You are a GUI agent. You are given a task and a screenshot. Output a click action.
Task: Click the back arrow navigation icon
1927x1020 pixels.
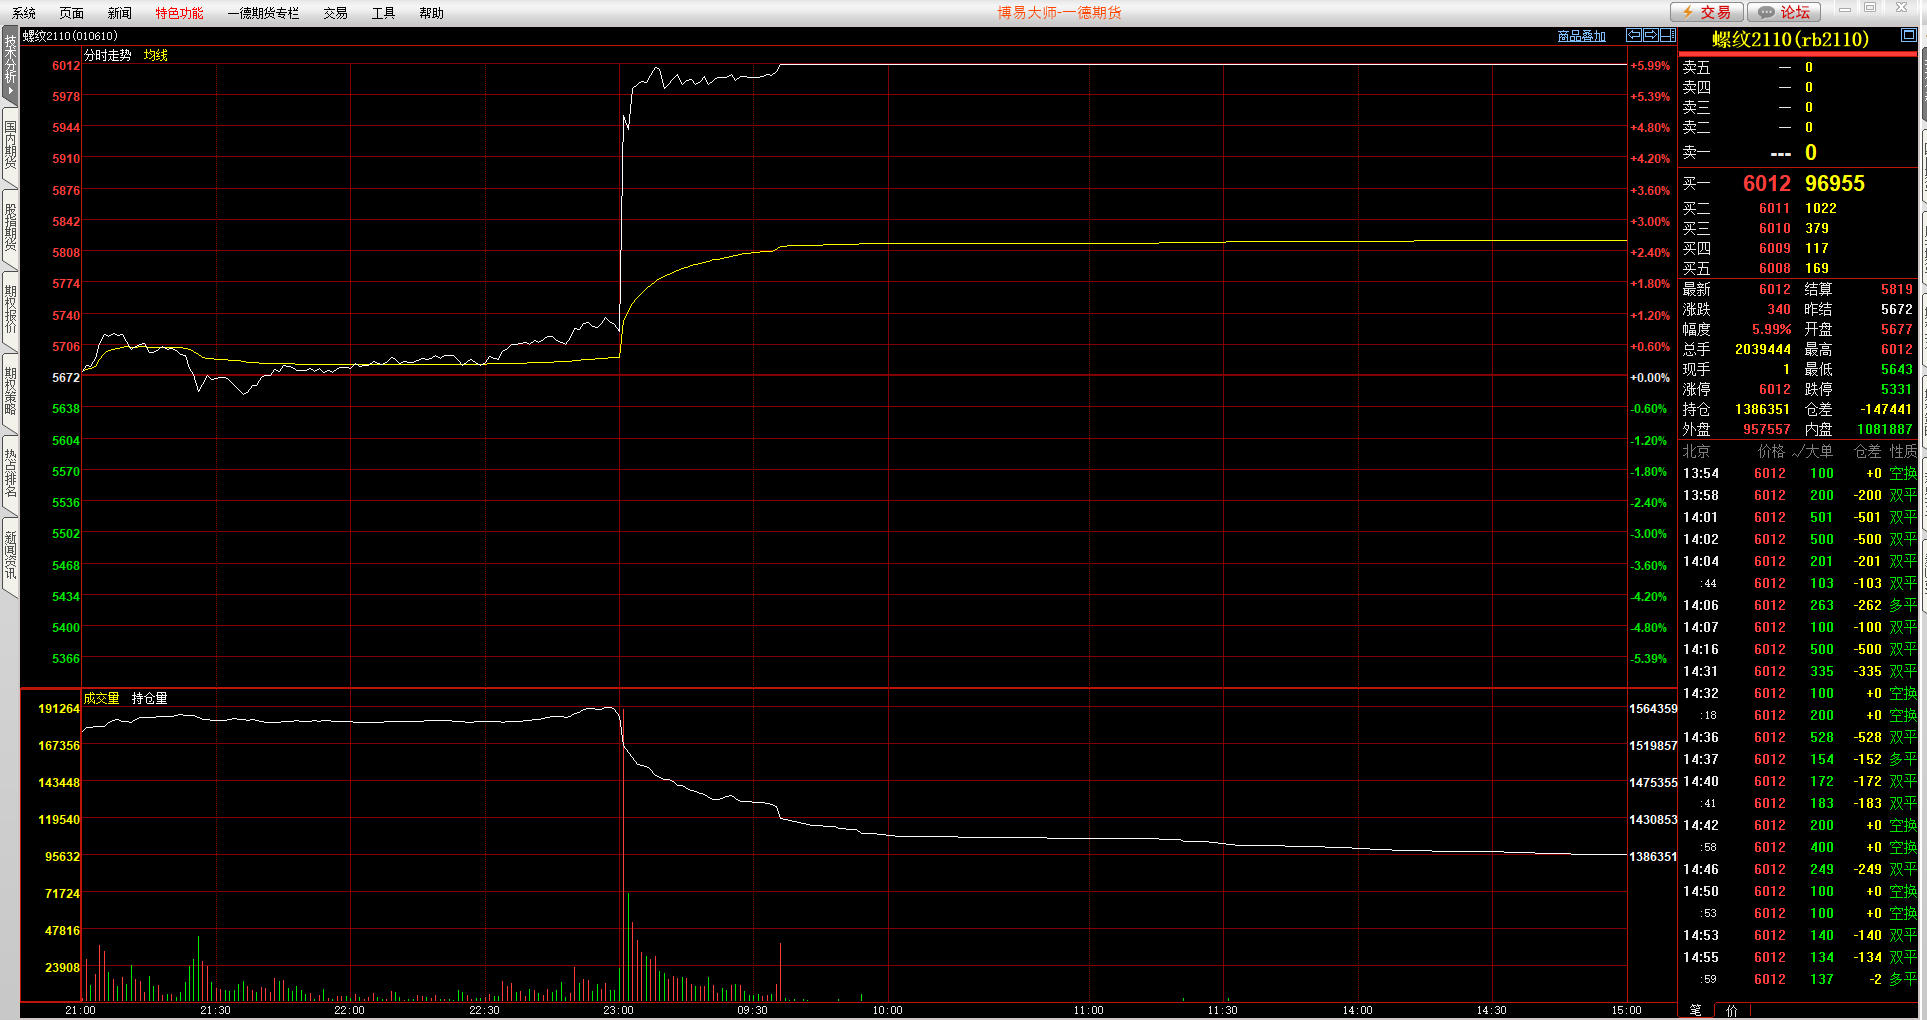point(1633,35)
